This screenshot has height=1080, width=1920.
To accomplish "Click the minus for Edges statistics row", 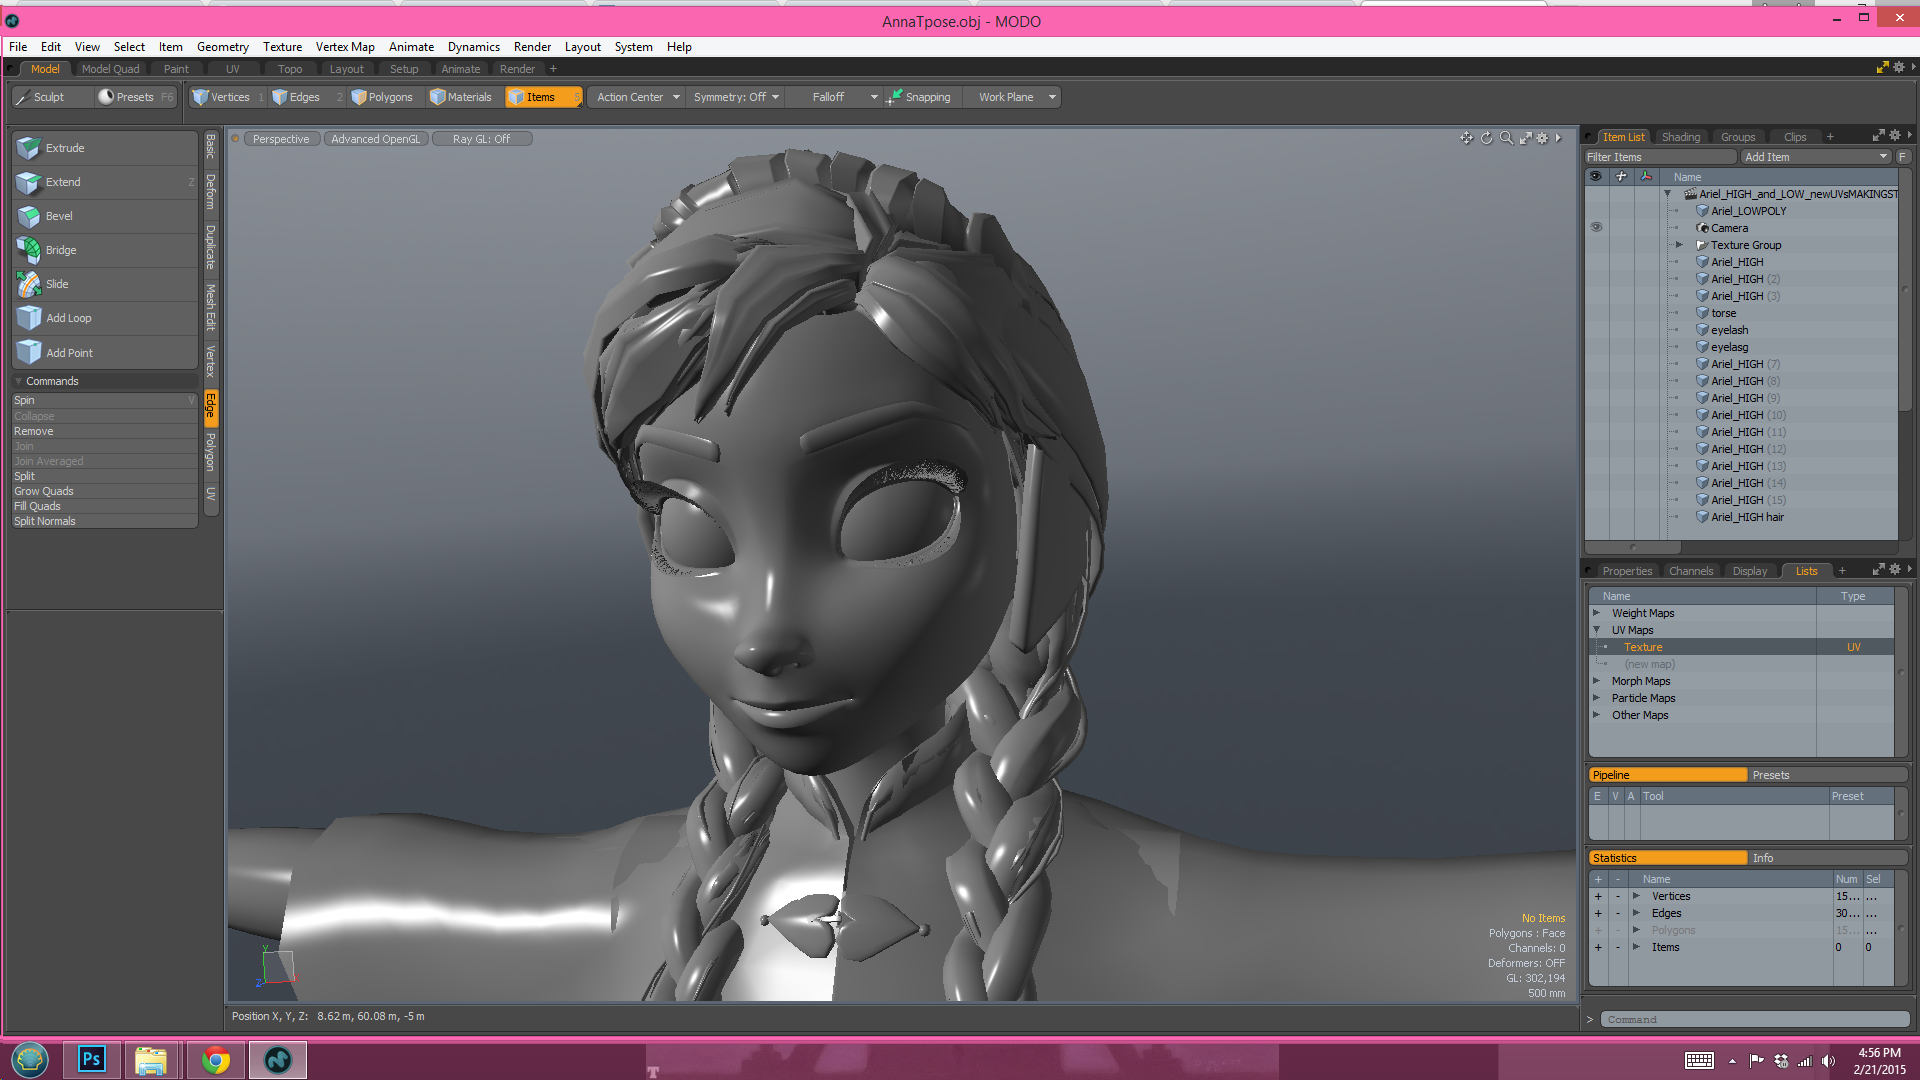I will pos(1617,913).
